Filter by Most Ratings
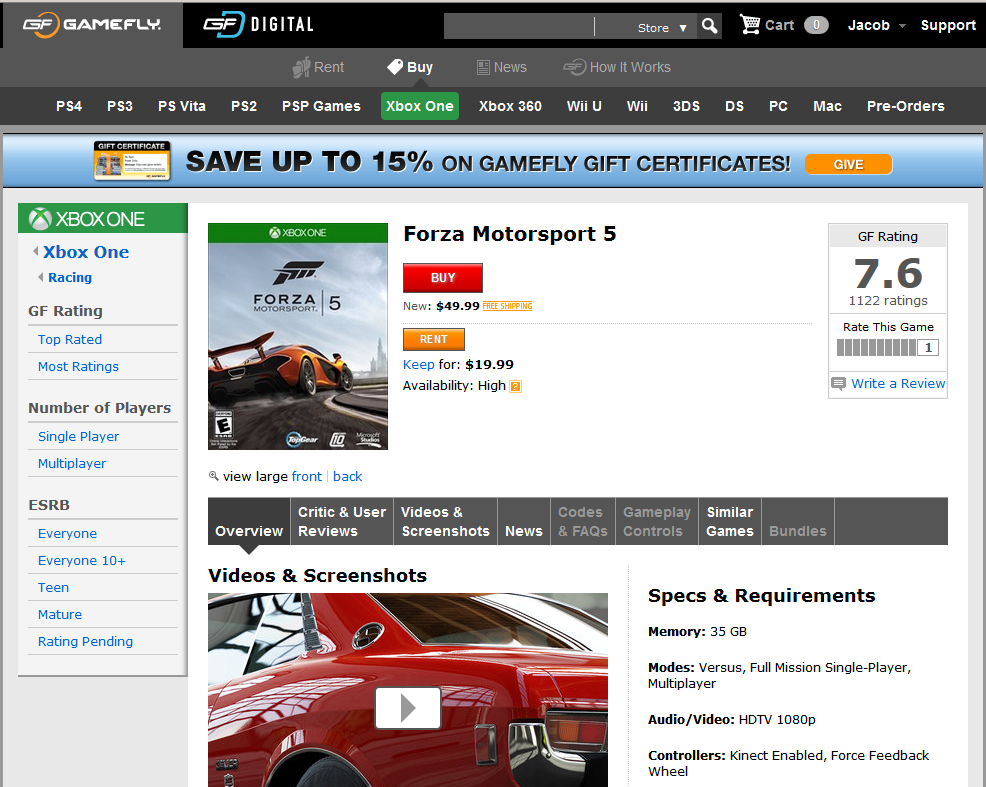 (78, 366)
